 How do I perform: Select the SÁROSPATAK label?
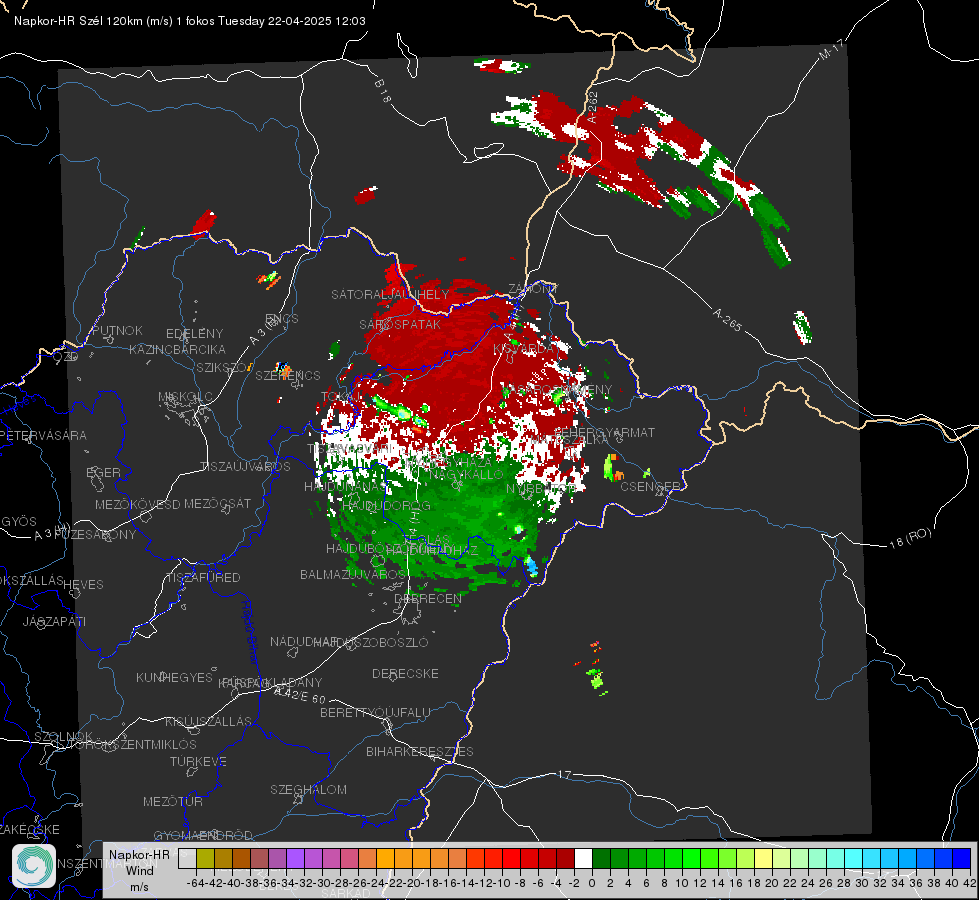point(400,324)
